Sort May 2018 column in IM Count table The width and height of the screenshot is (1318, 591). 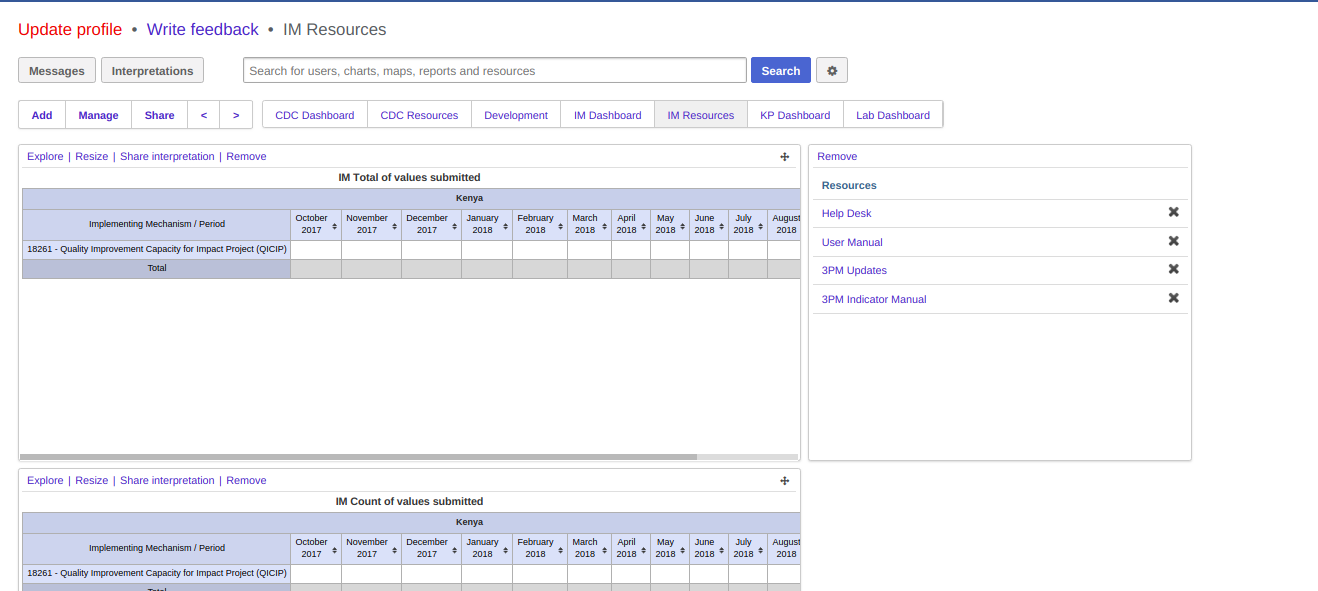pyautogui.click(x=682, y=551)
